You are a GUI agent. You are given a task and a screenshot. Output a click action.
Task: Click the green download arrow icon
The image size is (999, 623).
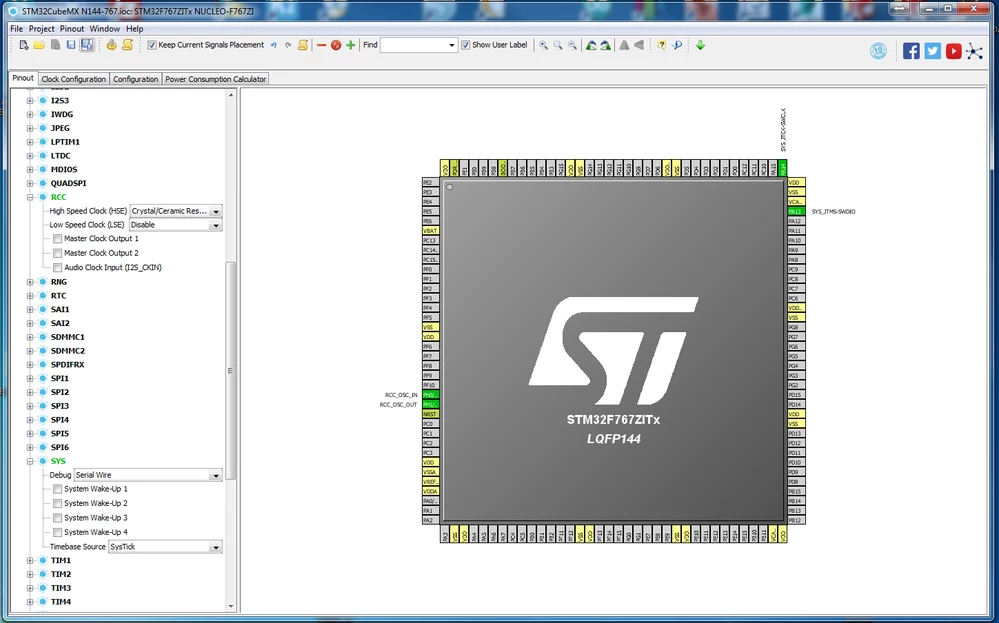click(x=700, y=45)
